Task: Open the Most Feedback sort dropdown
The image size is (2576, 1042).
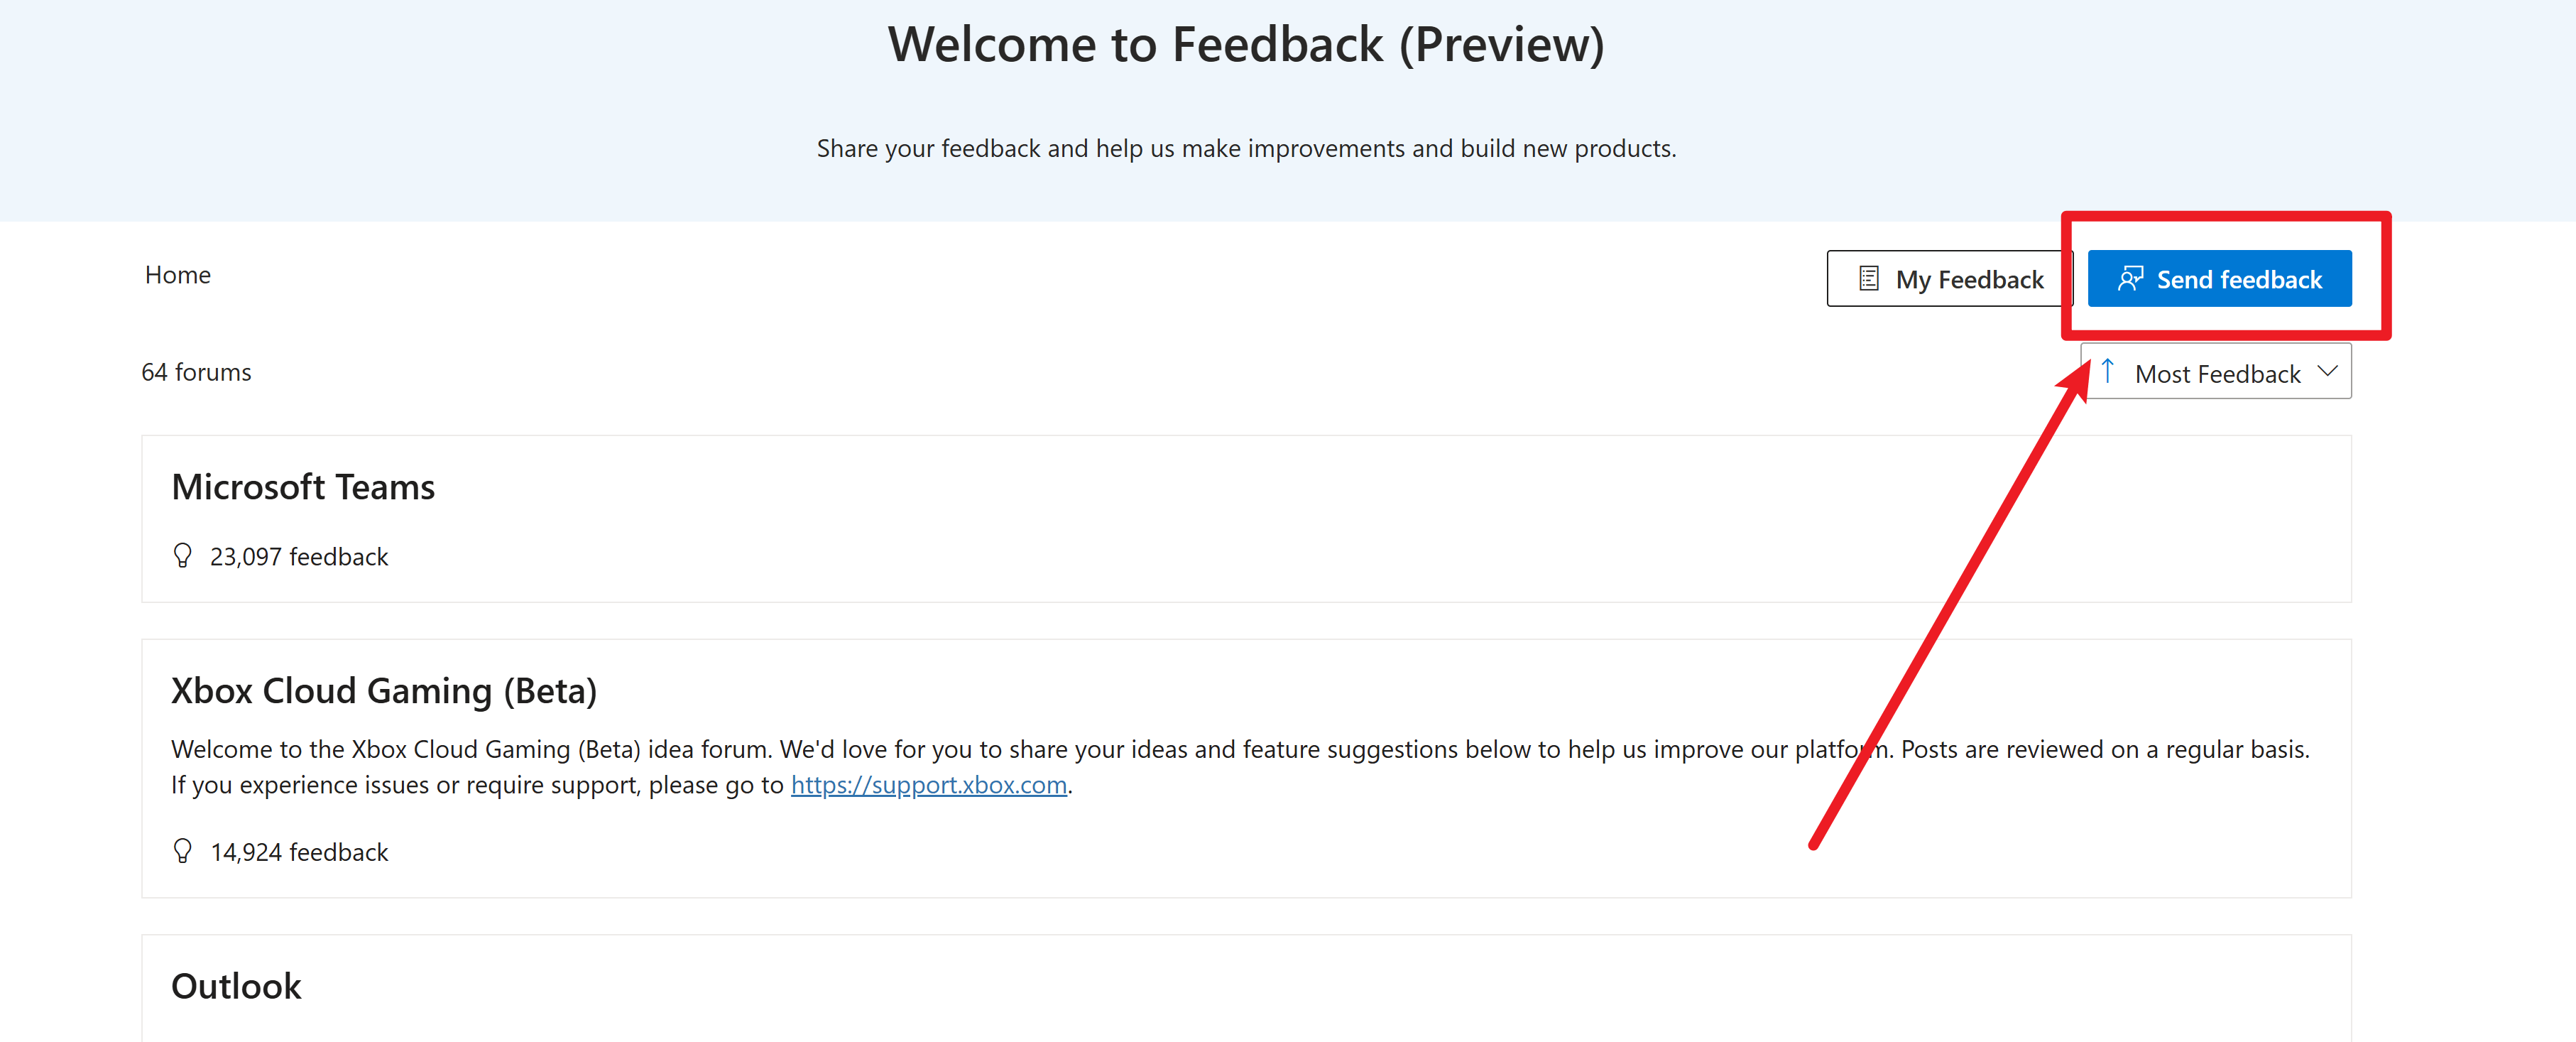Action: (x=2215, y=373)
